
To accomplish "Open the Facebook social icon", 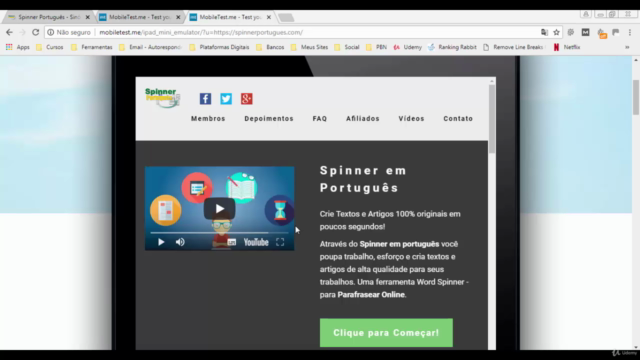I will (x=205, y=99).
